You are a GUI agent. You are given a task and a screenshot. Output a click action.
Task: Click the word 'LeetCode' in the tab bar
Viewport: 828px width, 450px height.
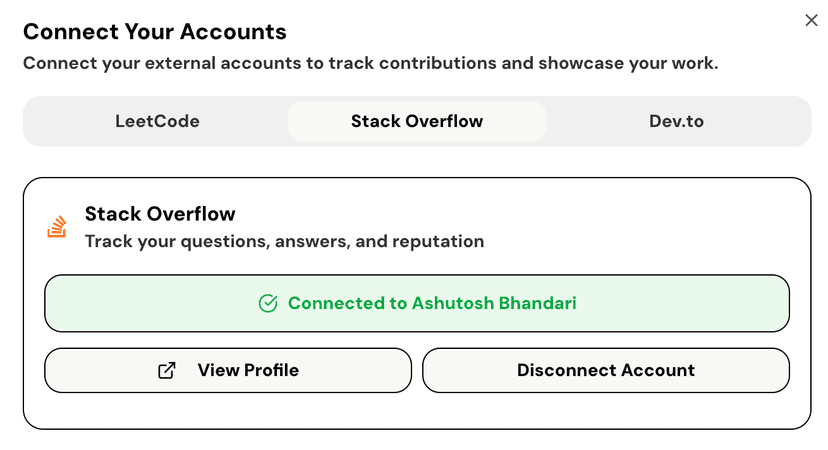(x=157, y=121)
